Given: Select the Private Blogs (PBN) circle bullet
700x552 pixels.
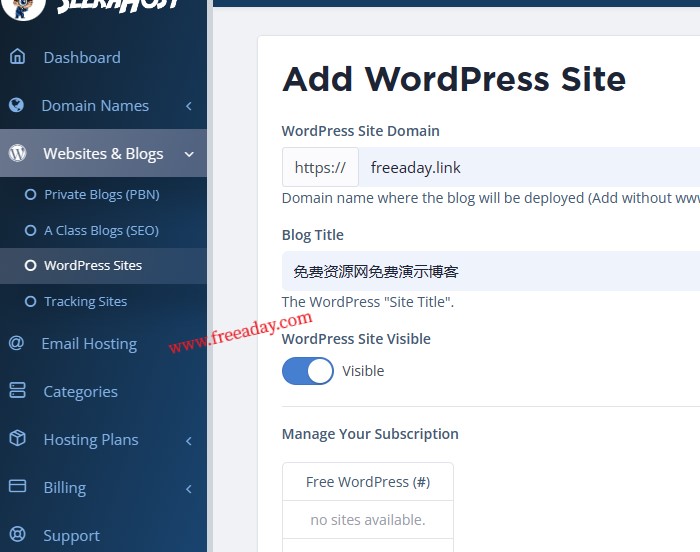Looking at the screenshot, I should [x=30, y=195].
